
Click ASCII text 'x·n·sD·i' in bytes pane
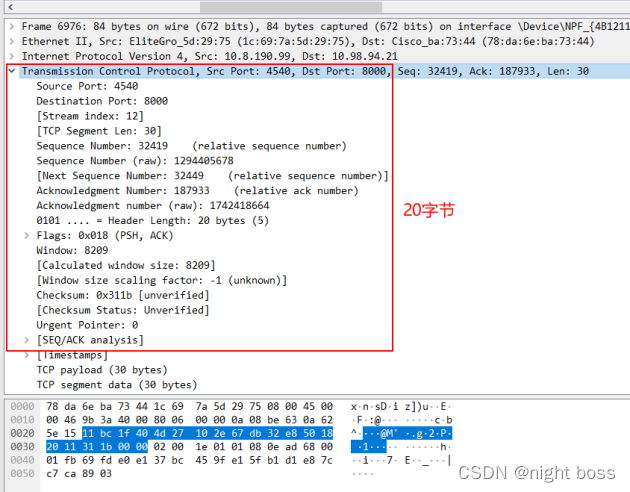(374, 406)
